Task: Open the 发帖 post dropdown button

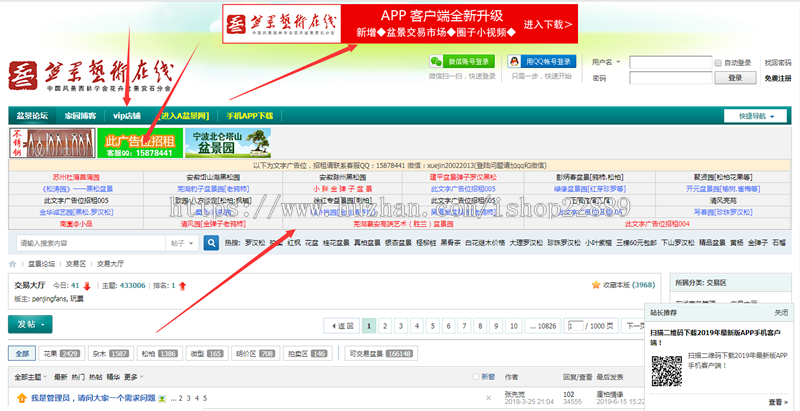Action: tap(30, 324)
